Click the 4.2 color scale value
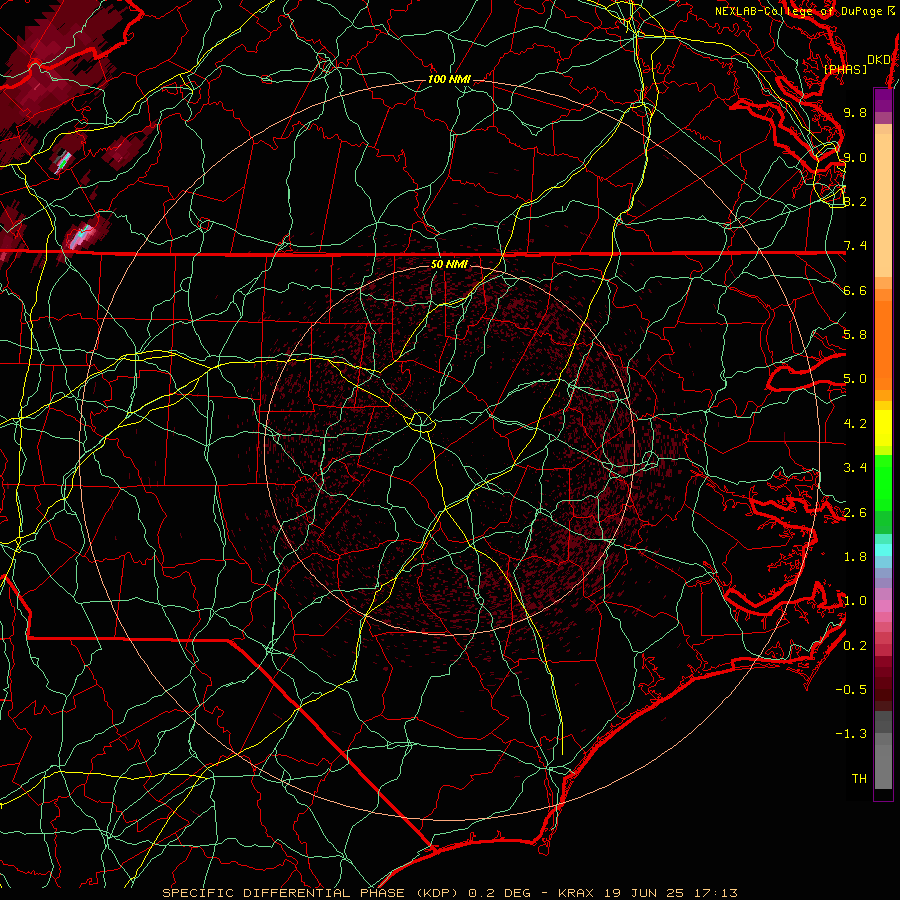This screenshot has width=900, height=900. coord(855,424)
